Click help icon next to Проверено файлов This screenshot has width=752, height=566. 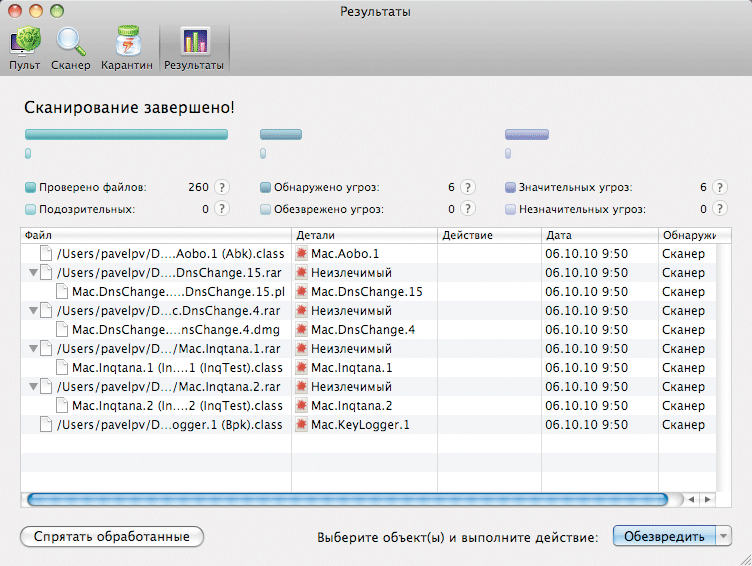click(x=221, y=187)
